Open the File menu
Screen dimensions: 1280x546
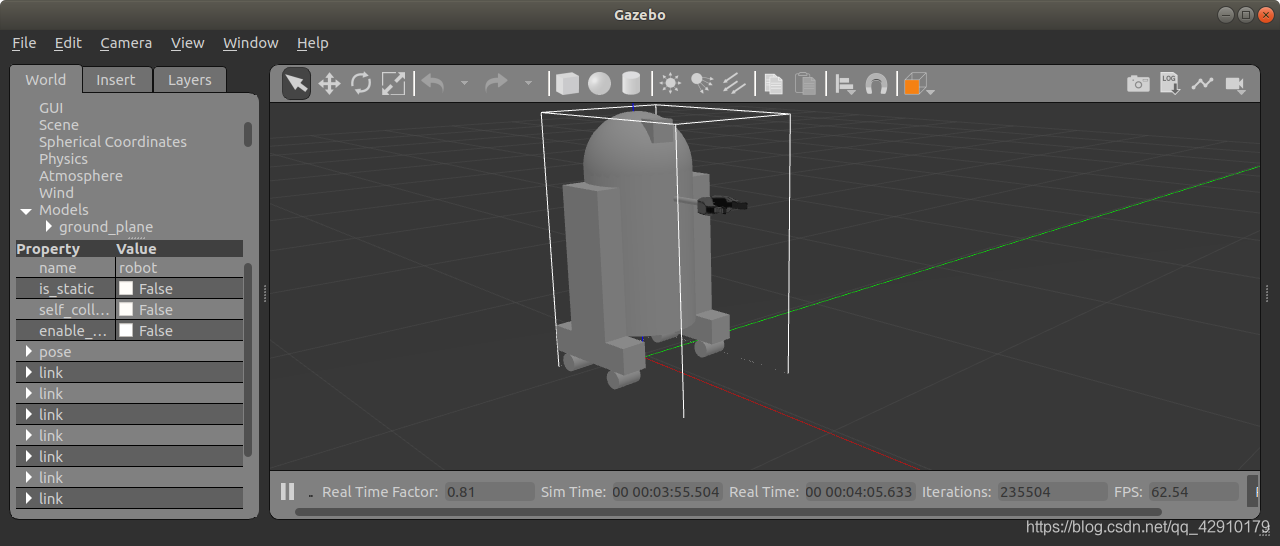click(24, 43)
